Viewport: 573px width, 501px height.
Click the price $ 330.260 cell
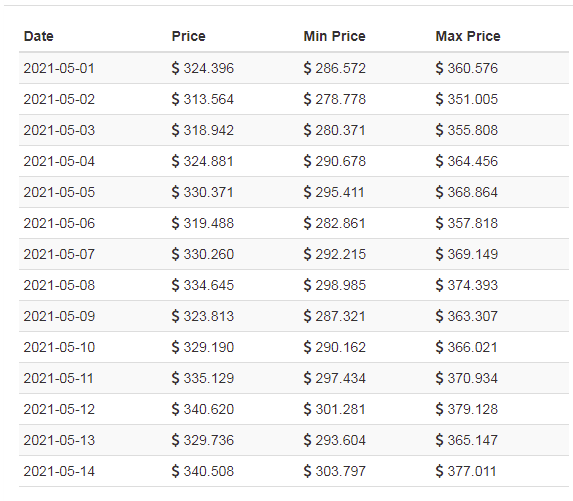click(202, 254)
